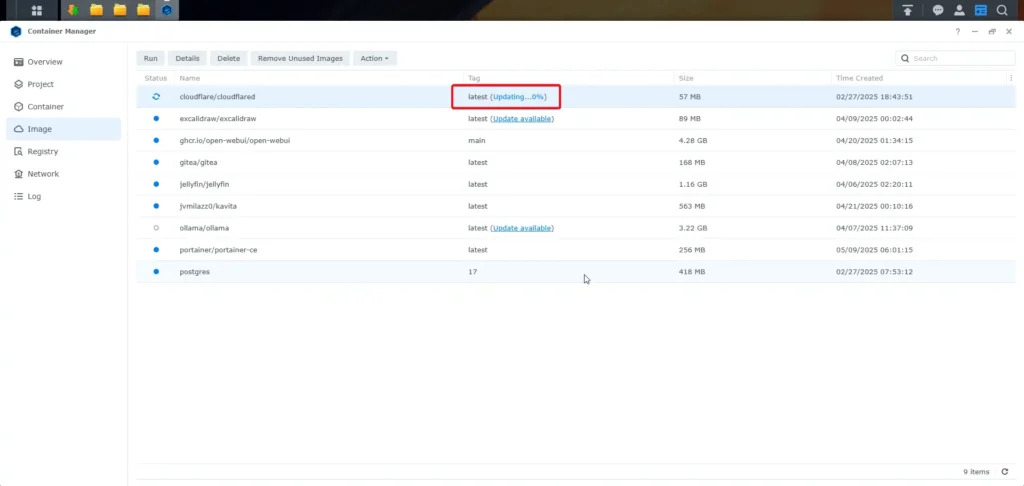The image size is (1024, 486).
Task: Click the Updating...0% progress text for cloudflared
Action: (x=519, y=97)
